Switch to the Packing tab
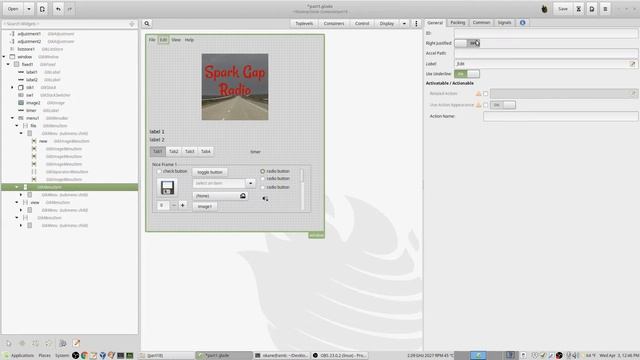The height and width of the screenshot is (360, 640). tap(458, 23)
